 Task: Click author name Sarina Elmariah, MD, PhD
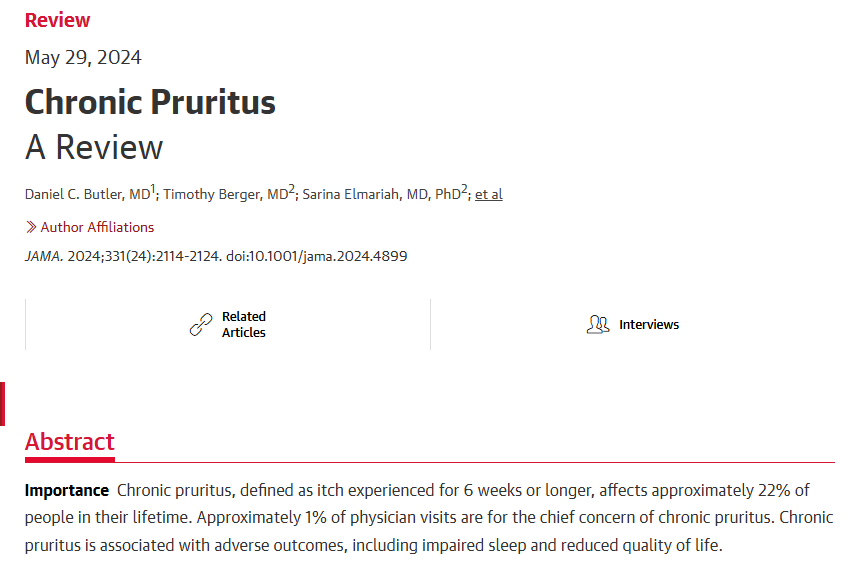click(382, 194)
